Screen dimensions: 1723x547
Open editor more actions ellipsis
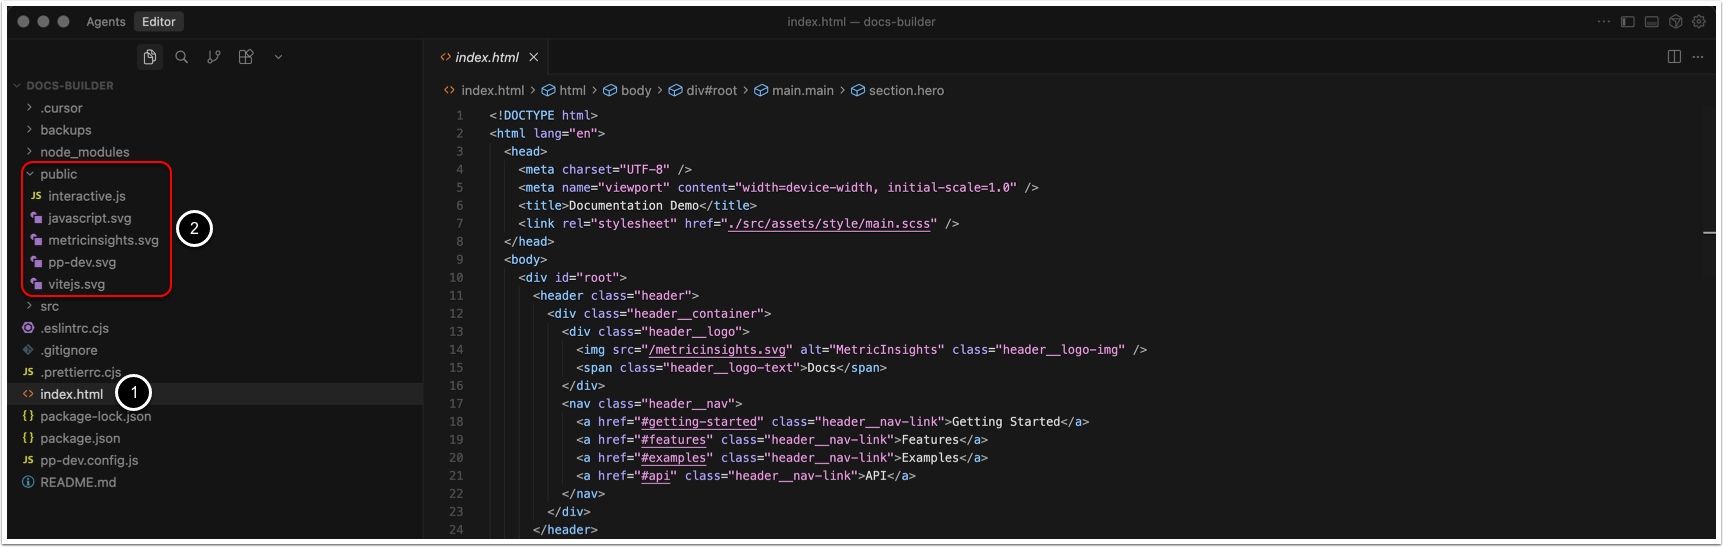[x=1698, y=57]
